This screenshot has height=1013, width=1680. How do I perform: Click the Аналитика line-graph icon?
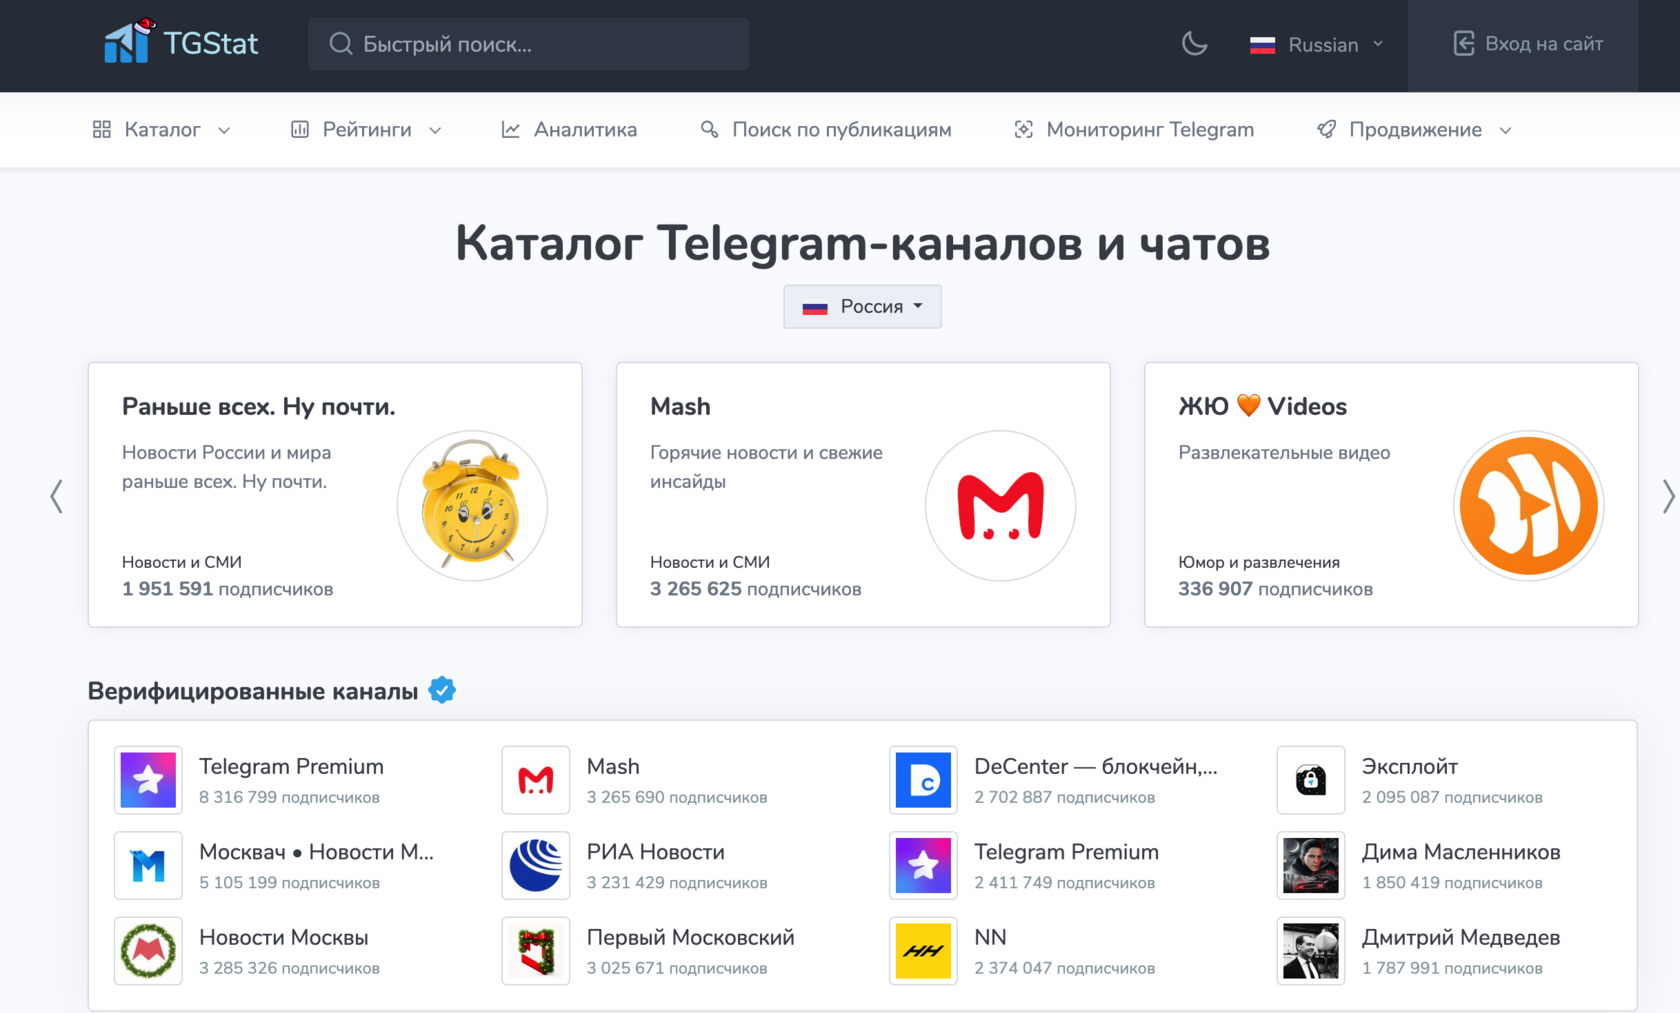point(511,129)
